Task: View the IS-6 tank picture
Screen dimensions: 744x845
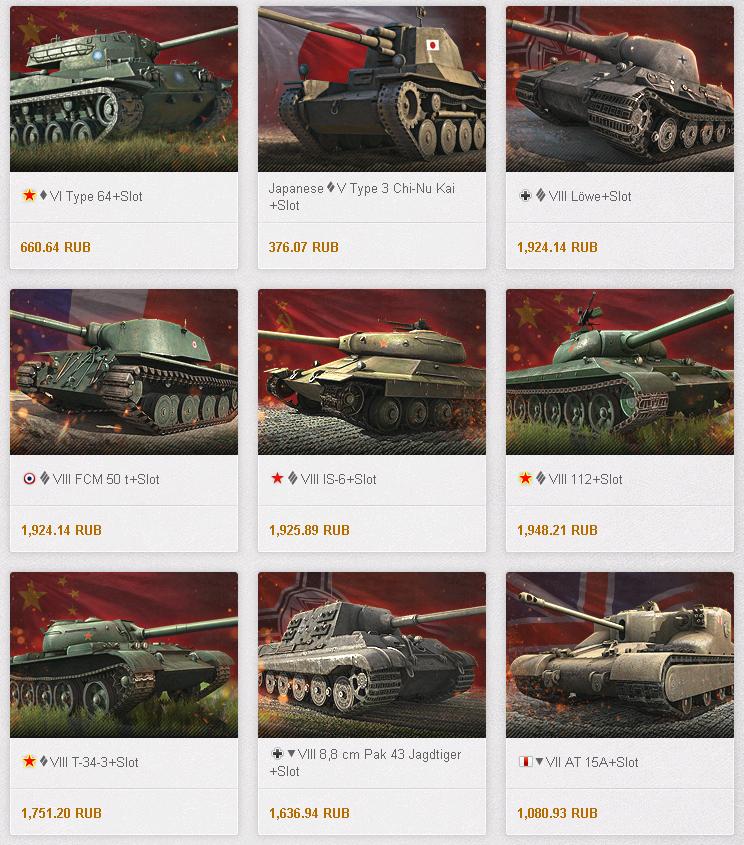Action: point(372,372)
